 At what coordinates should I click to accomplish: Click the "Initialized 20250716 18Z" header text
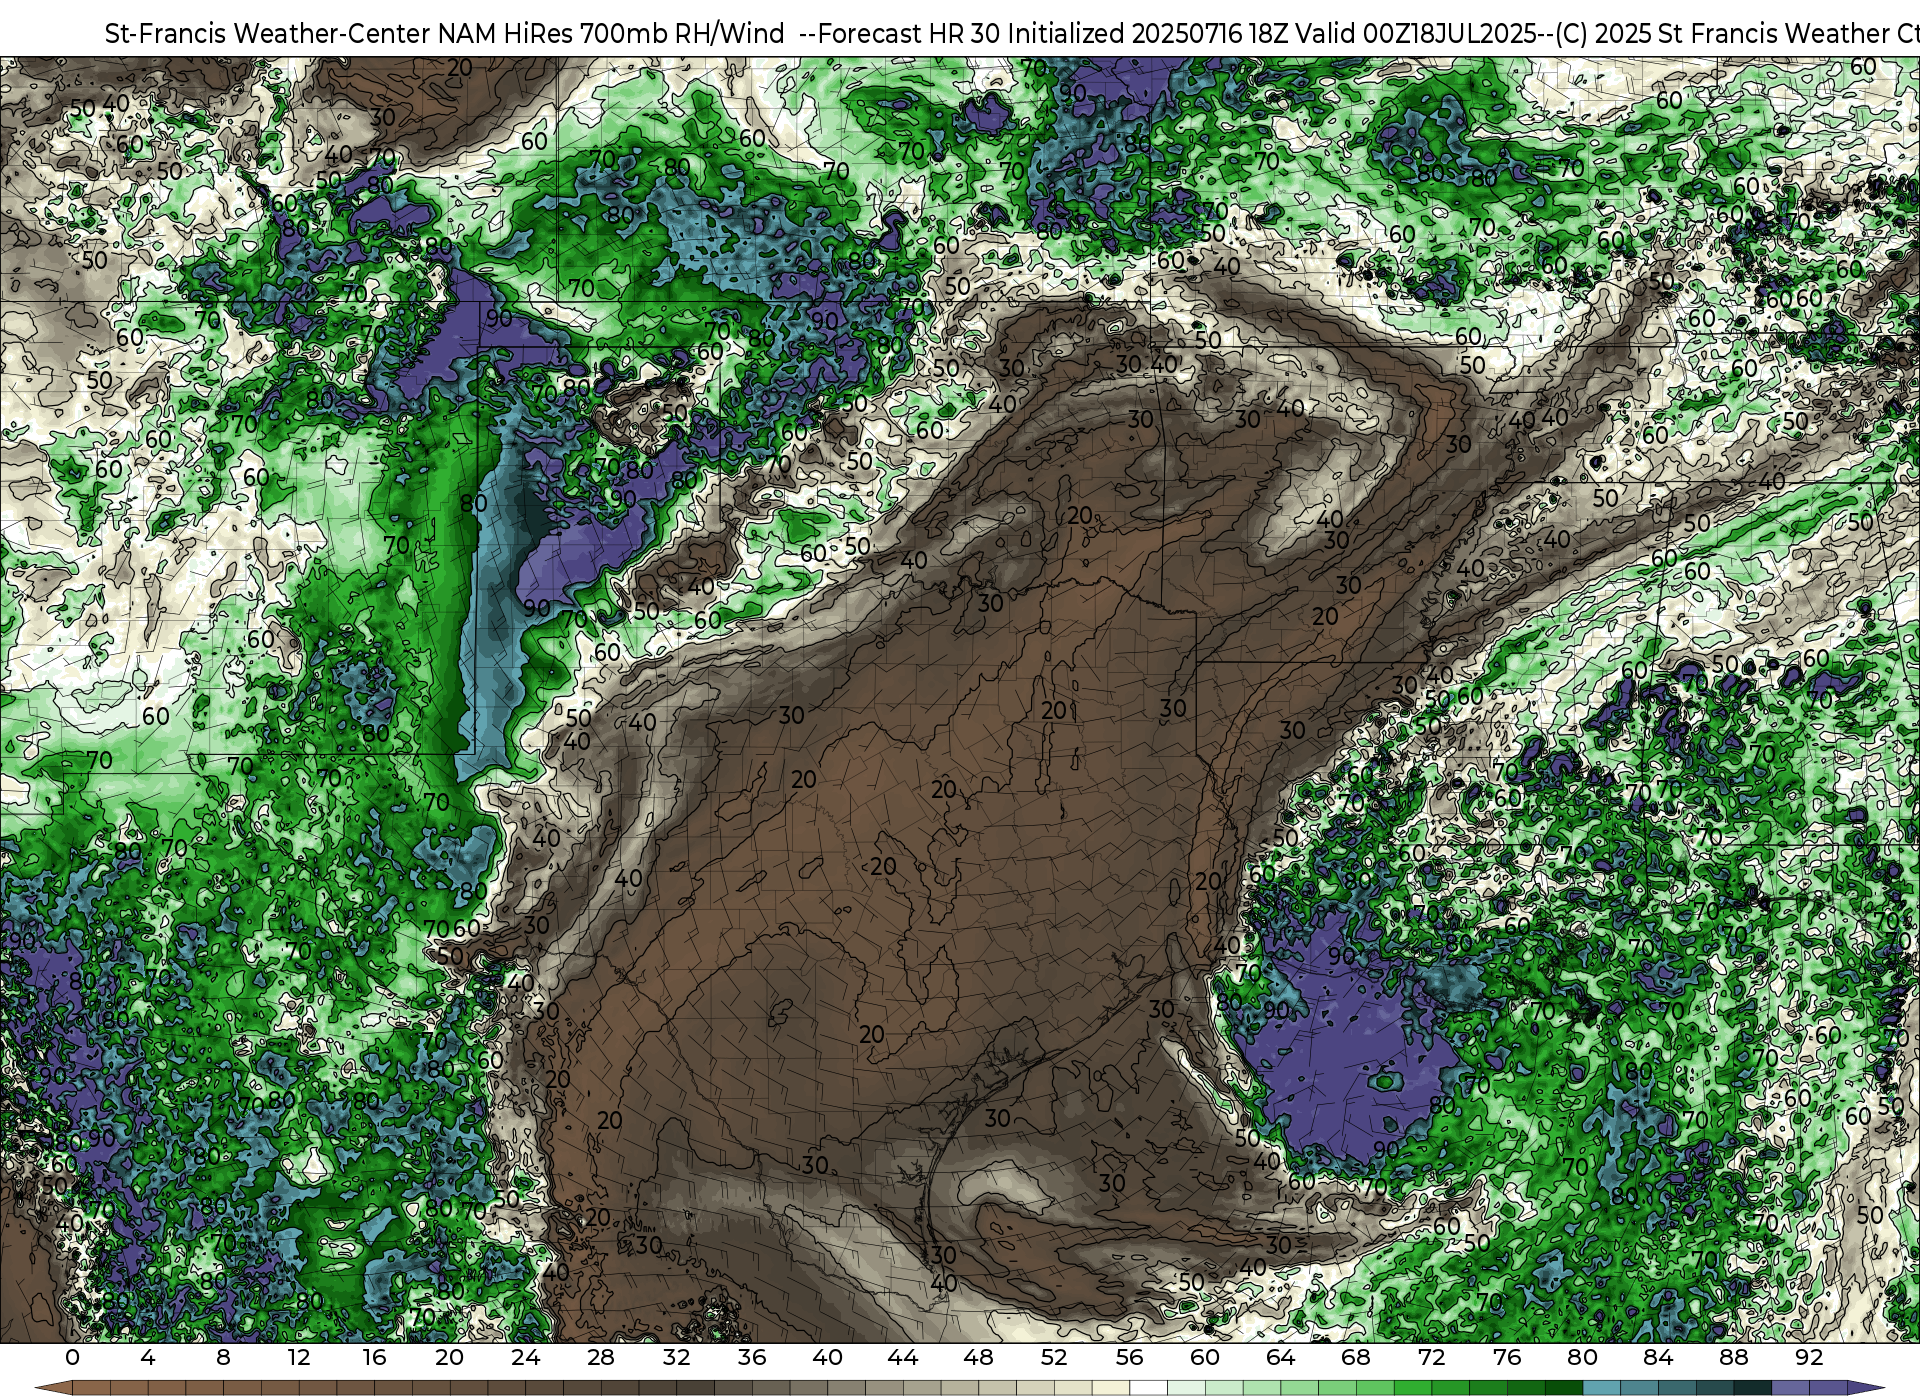(x=1148, y=34)
